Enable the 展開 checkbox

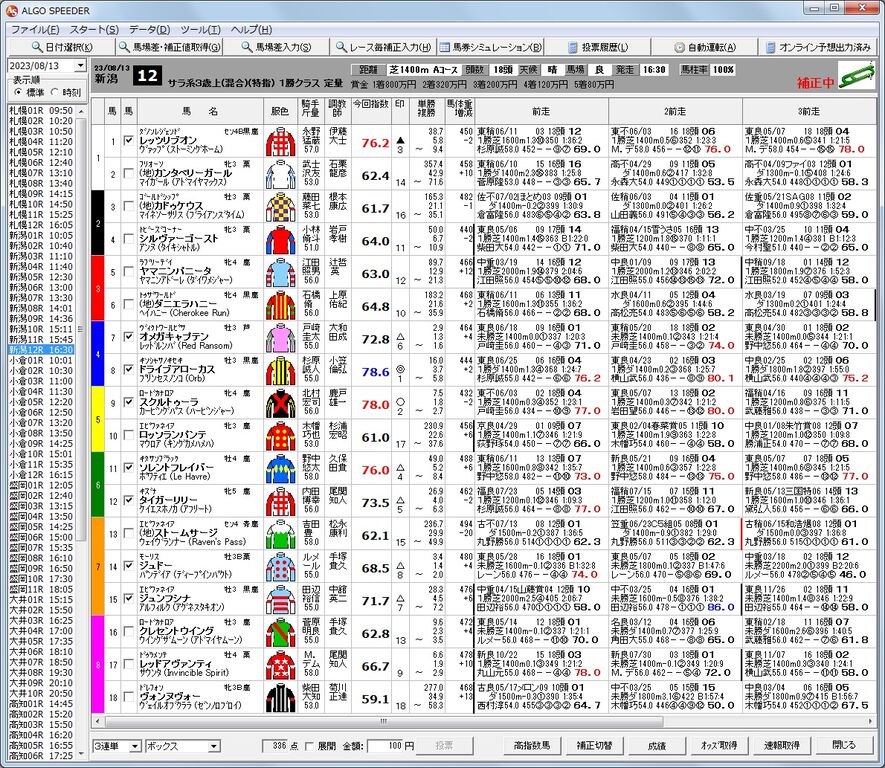click(309, 746)
